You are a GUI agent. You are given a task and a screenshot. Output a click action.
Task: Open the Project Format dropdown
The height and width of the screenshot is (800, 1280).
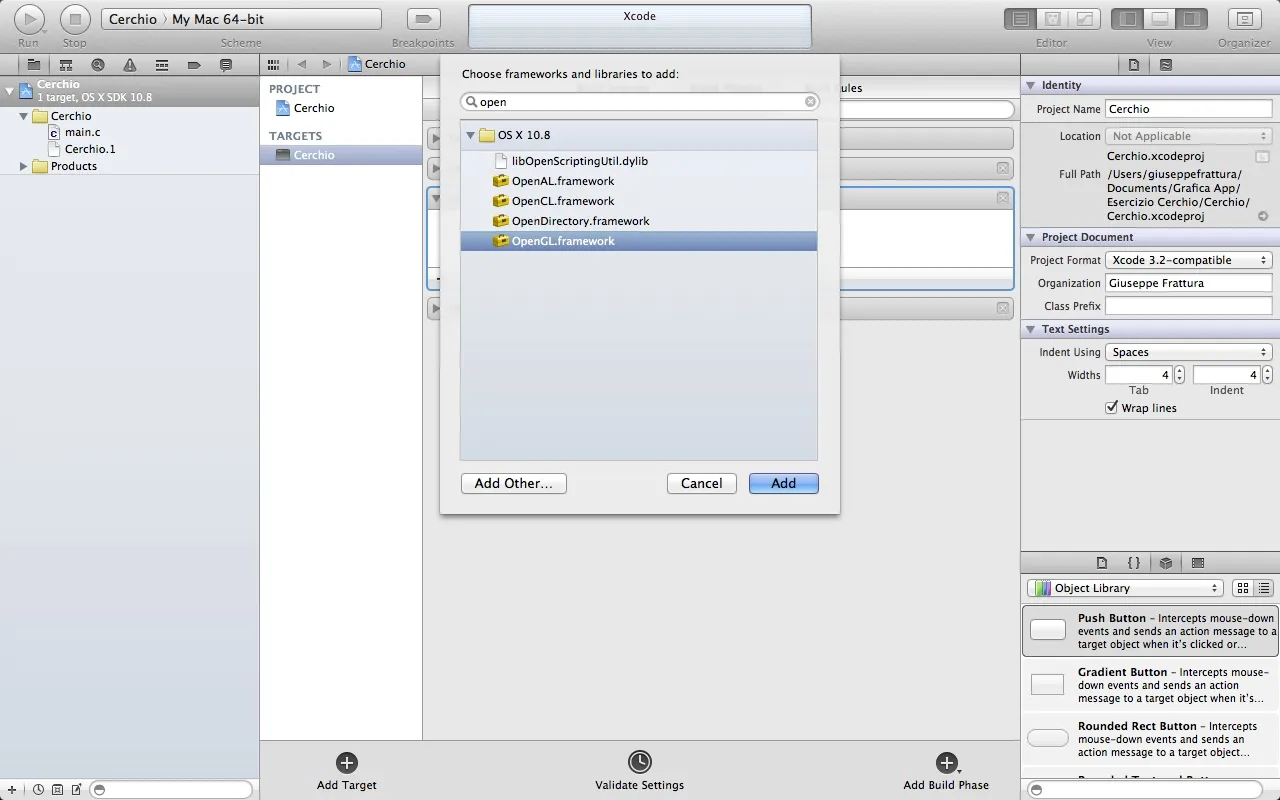tap(1189, 260)
